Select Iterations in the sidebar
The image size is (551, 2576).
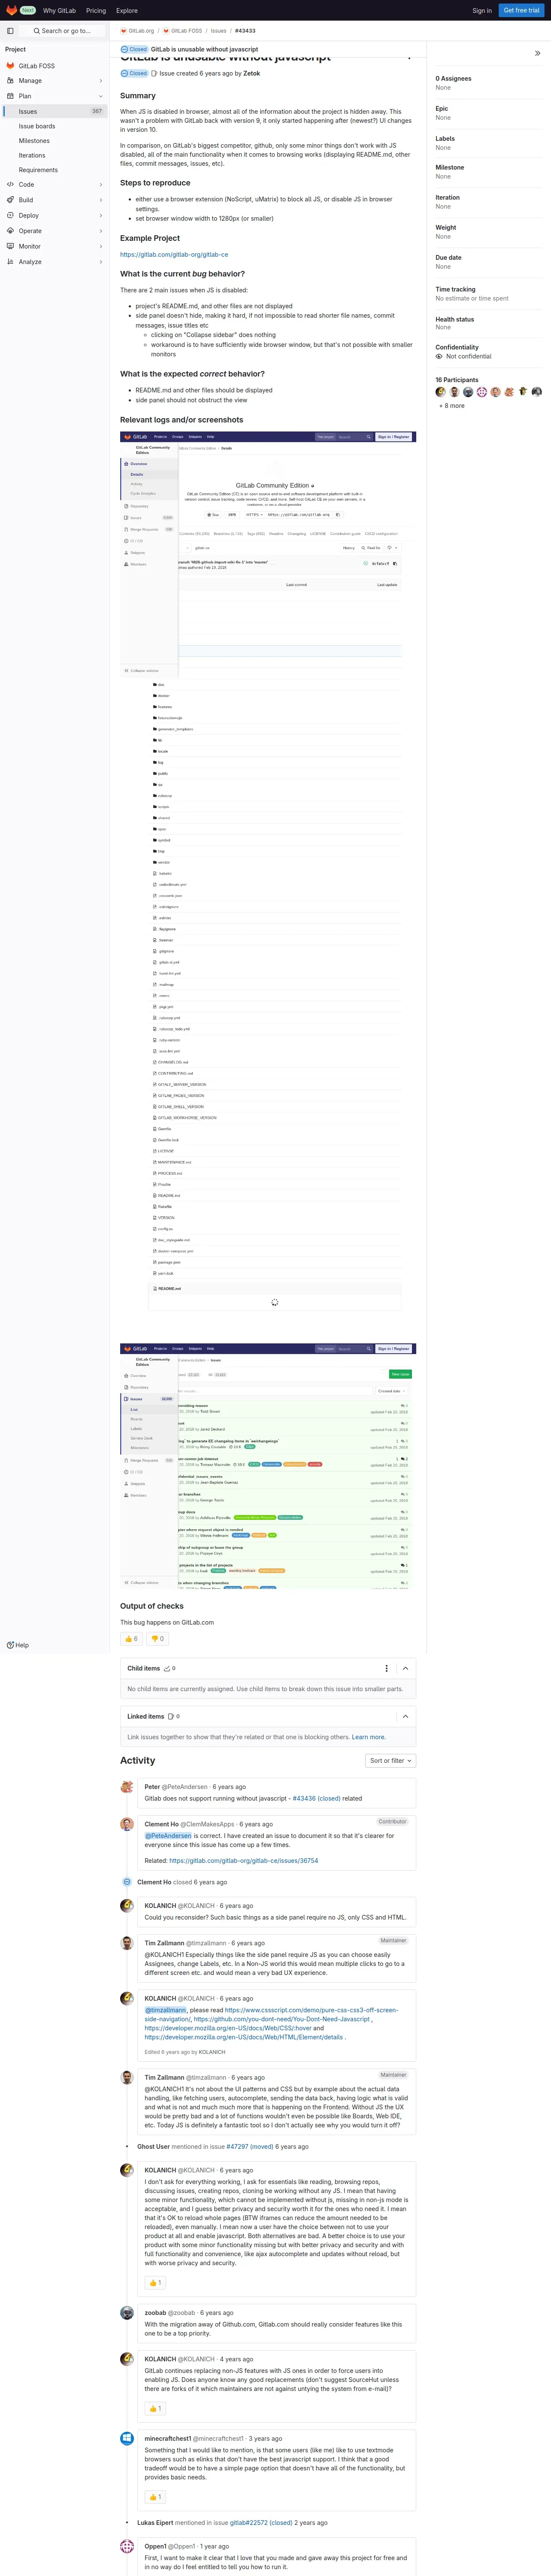(x=55, y=155)
